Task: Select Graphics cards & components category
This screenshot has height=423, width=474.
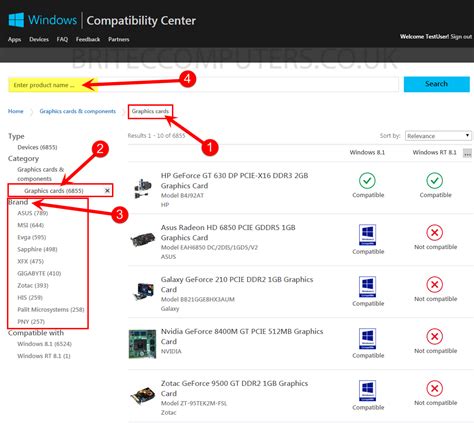Action: click(40, 174)
